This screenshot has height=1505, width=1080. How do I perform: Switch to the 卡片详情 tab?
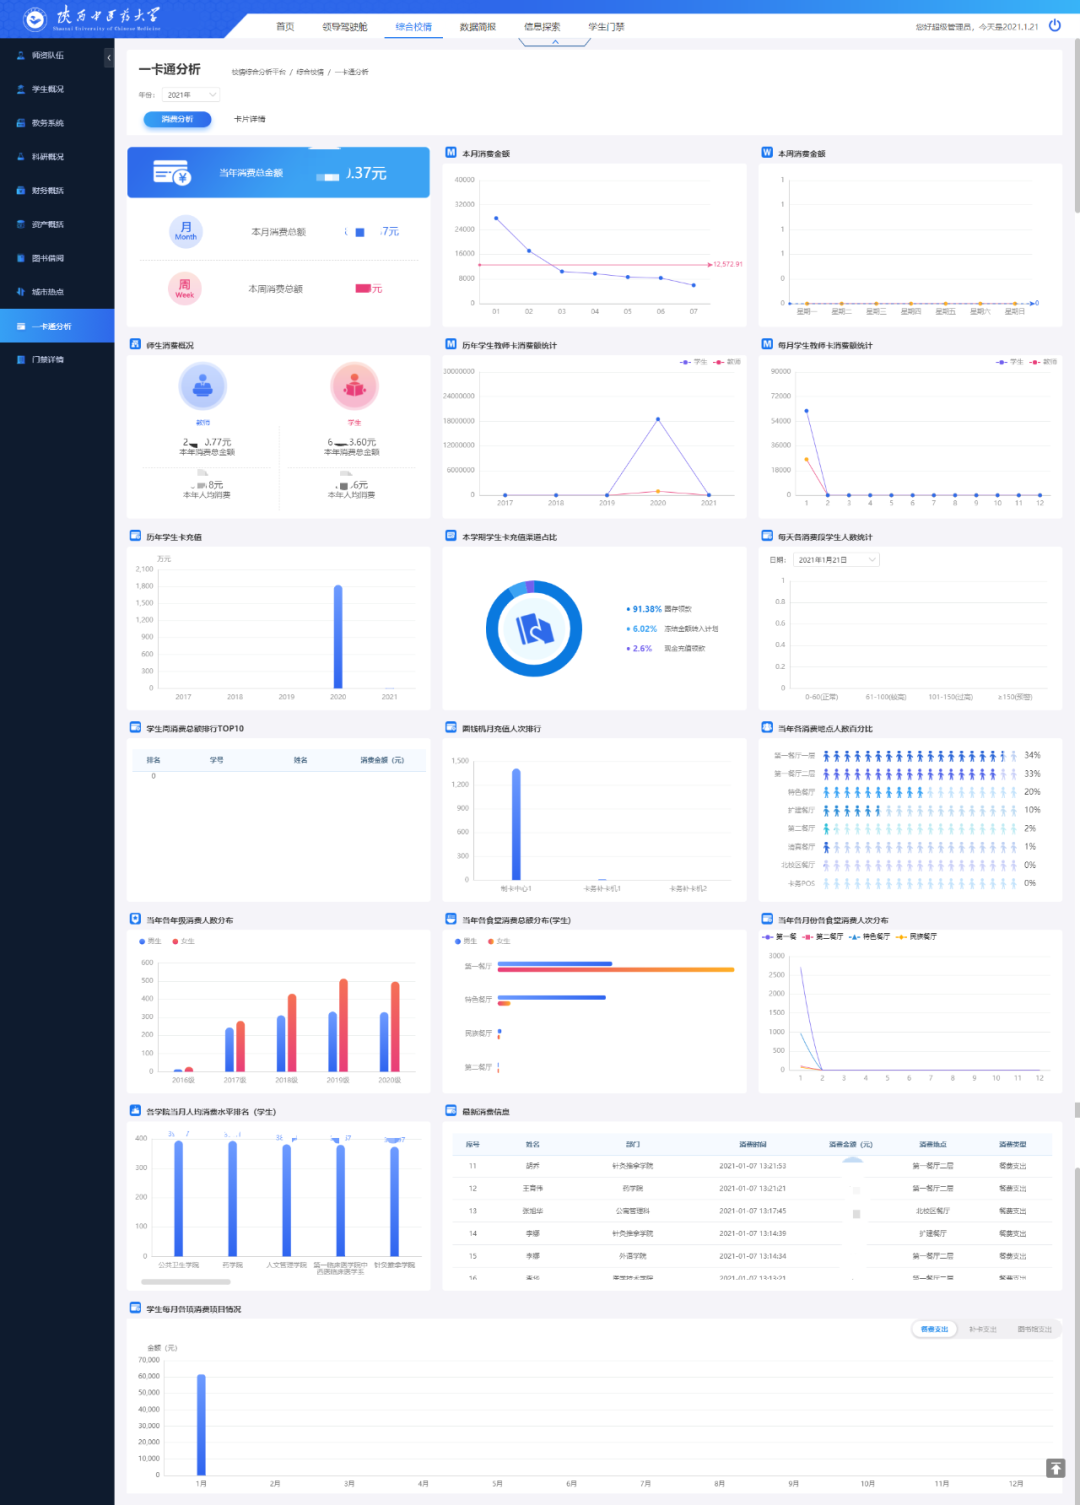(249, 119)
